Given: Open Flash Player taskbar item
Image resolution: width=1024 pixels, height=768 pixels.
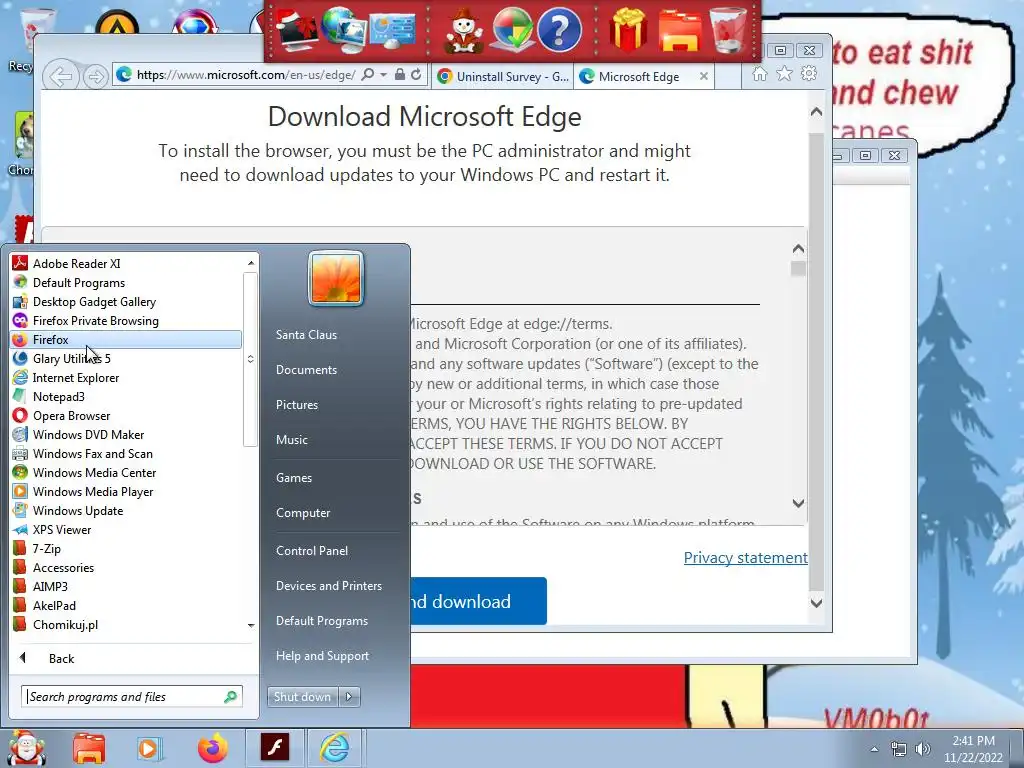Looking at the screenshot, I should [x=275, y=748].
